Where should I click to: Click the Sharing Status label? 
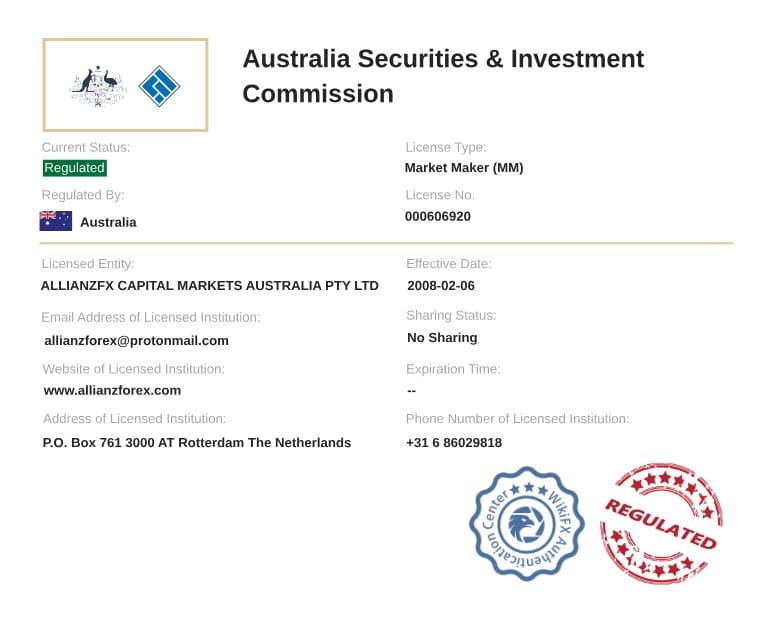[451, 315]
